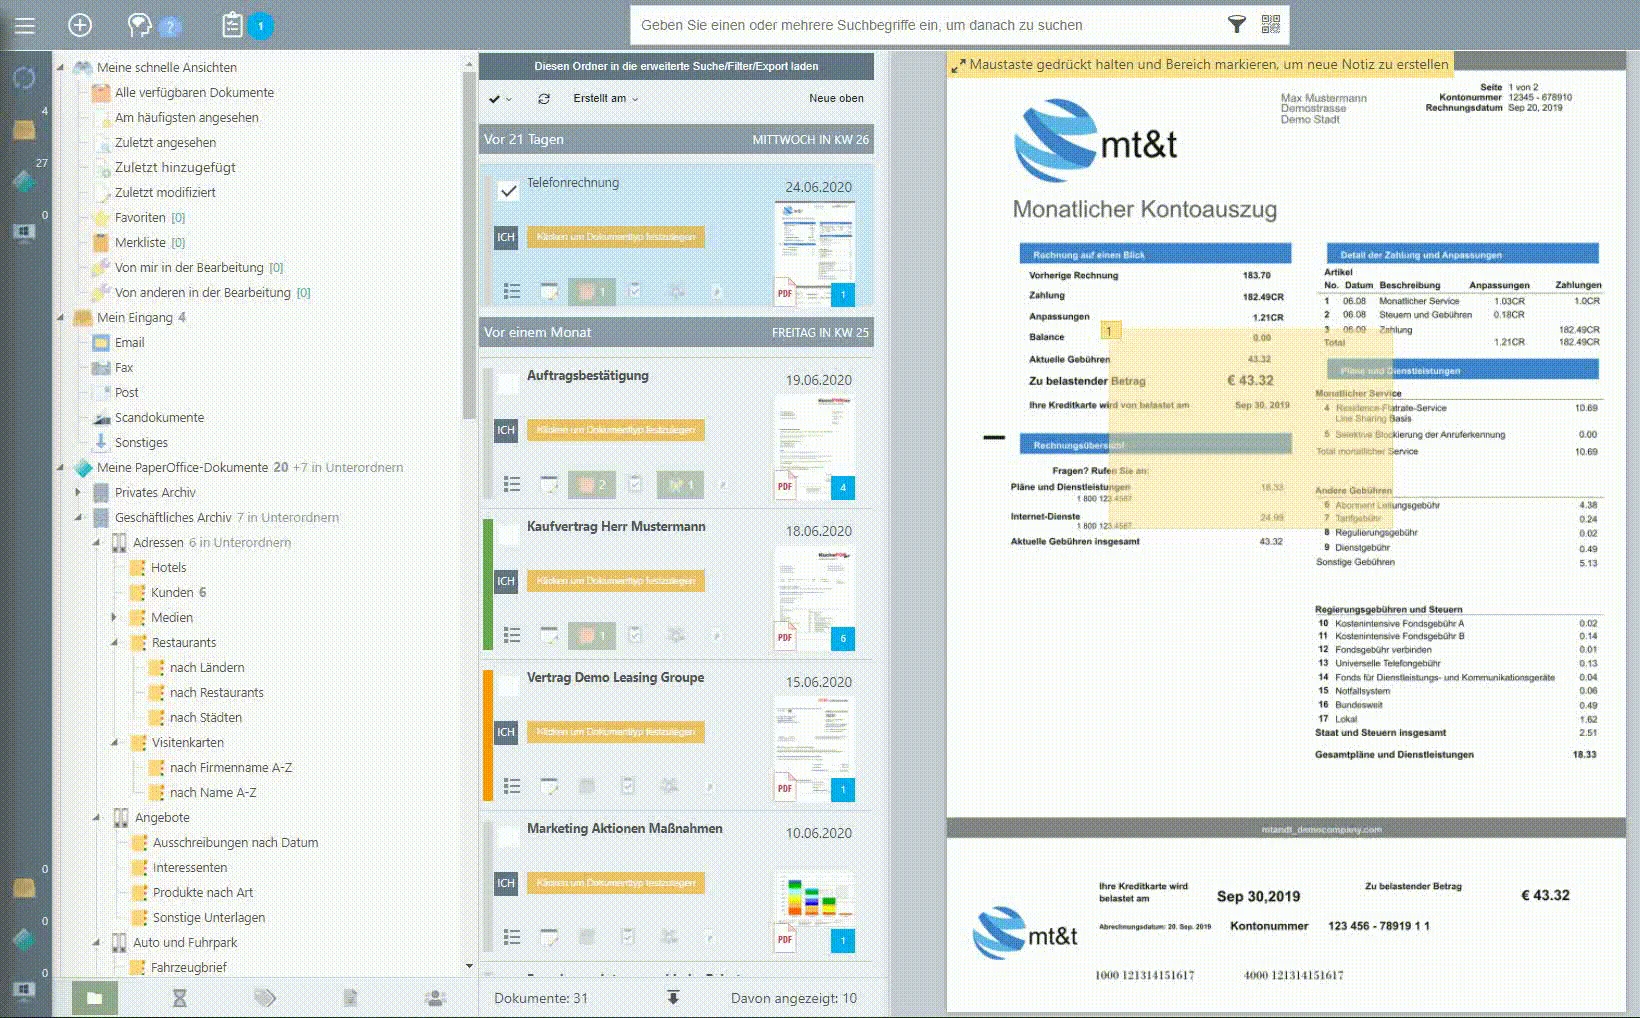Open the details list icon of Telefonrechnung
The width and height of the screenshot is (1640, 1018).
512,291
